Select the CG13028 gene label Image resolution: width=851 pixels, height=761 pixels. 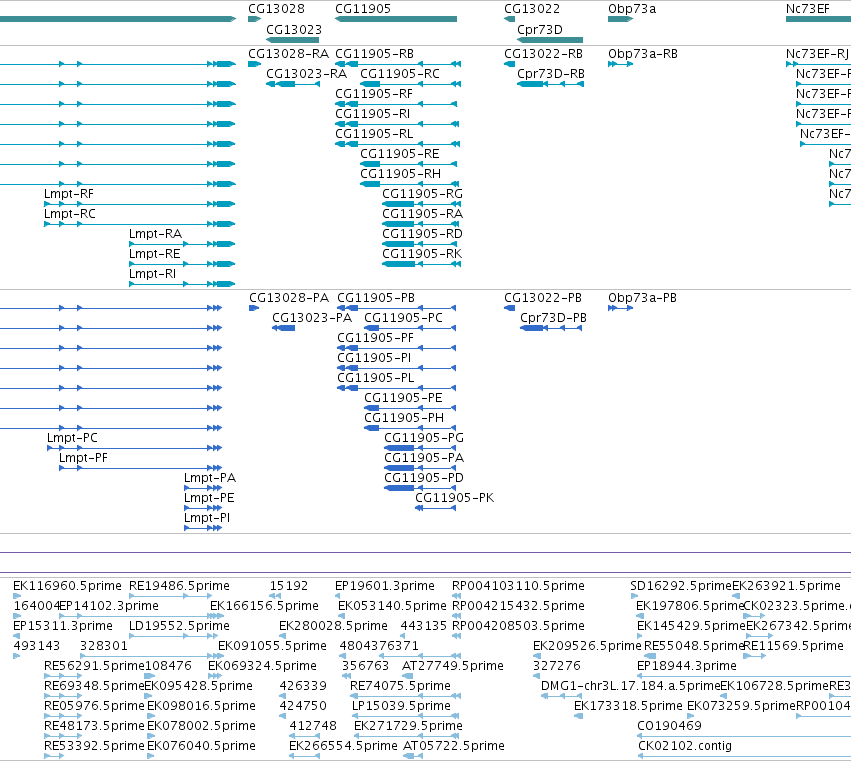(x=276, y=9)
